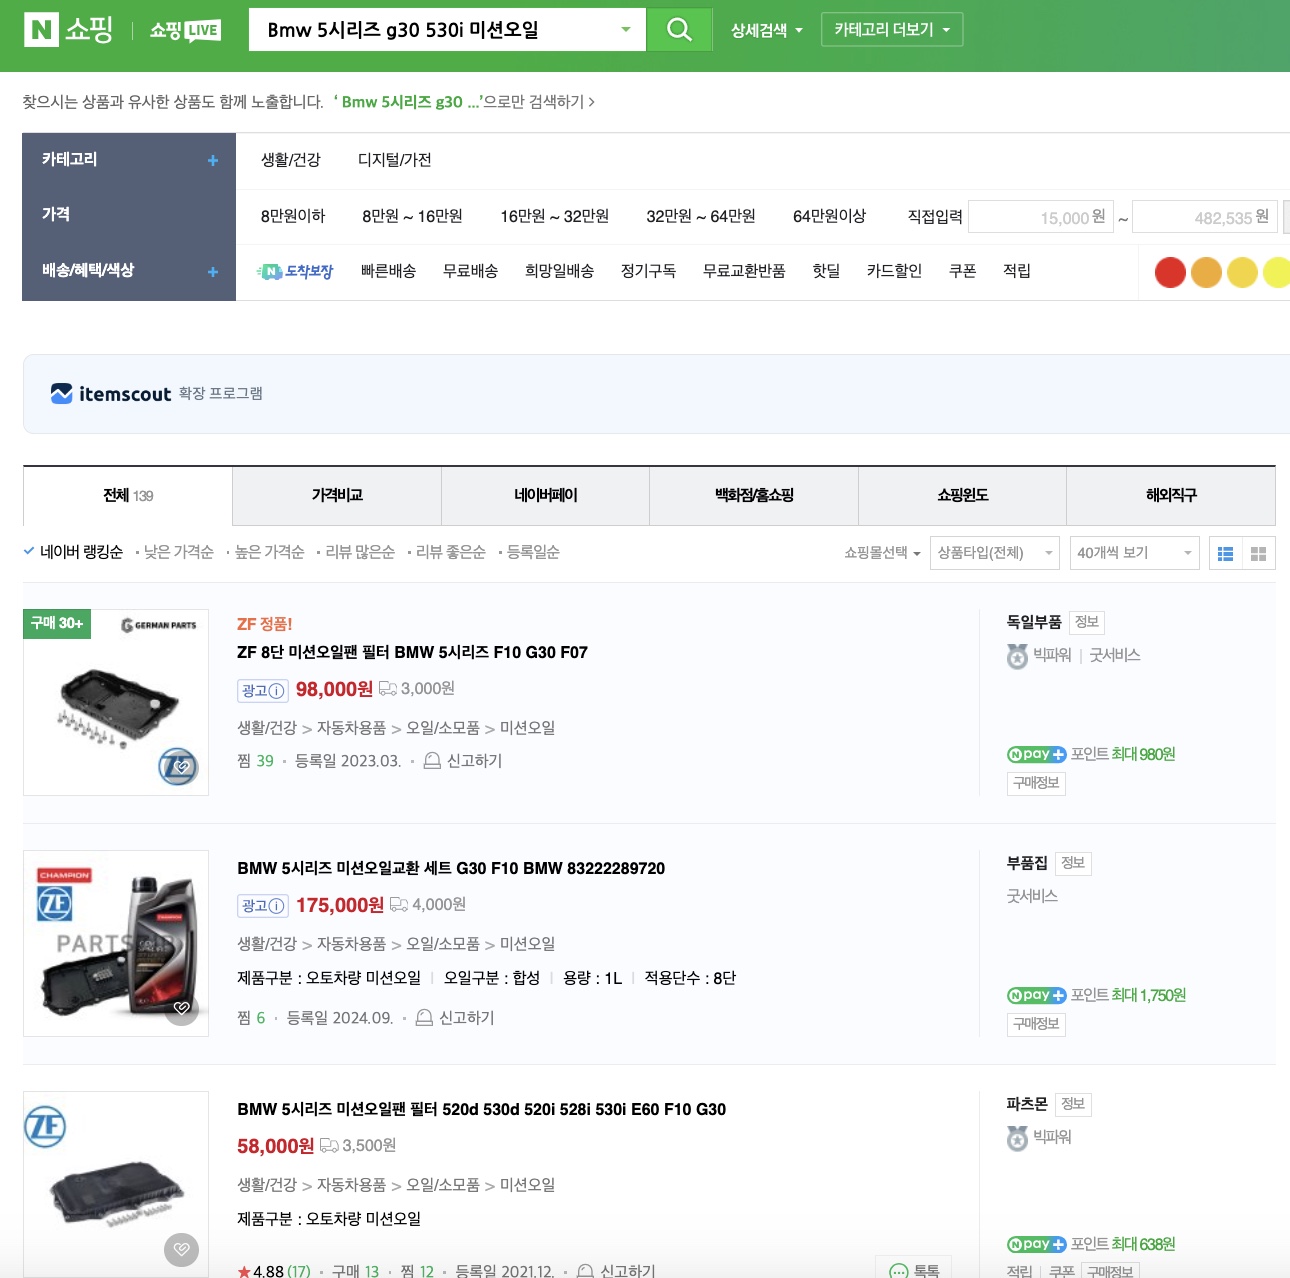The width and height of the screenshot is (1290, 1278).
Task: Pick the red color filter swatch
Action: pos(1170,272)
